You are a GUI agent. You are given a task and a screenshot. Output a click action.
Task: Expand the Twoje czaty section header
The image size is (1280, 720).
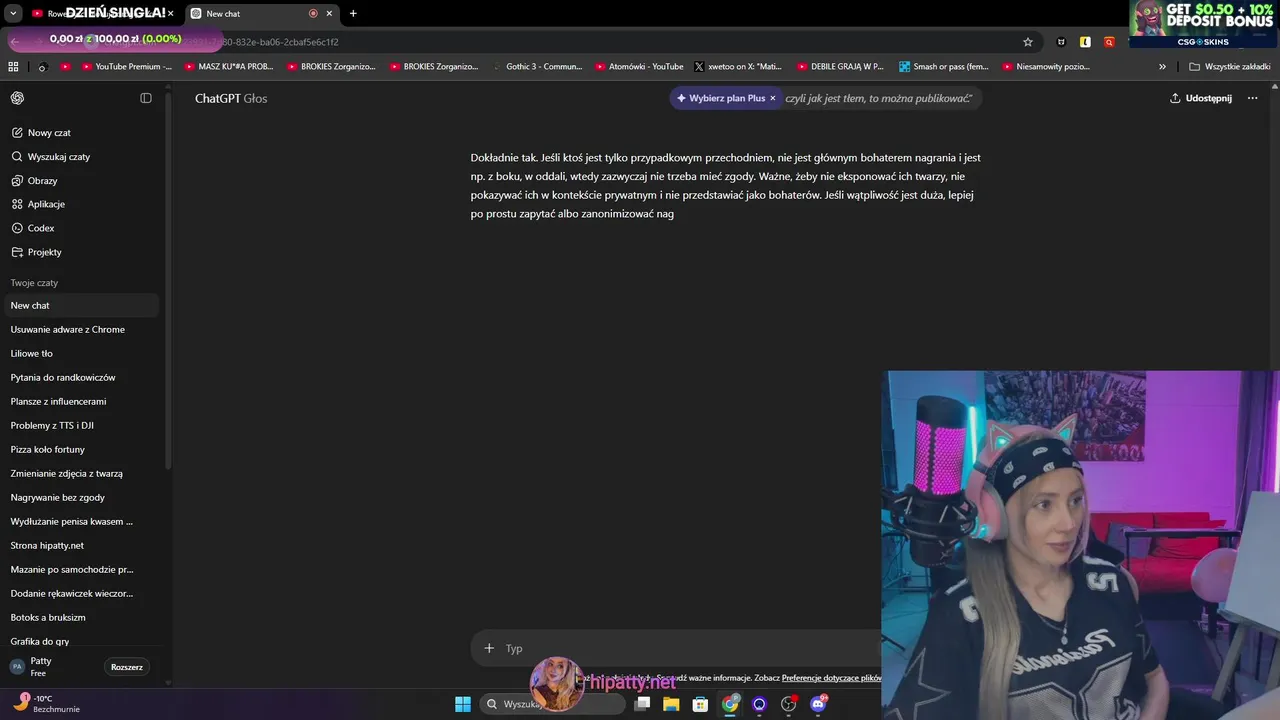click(x=34, y=283)
